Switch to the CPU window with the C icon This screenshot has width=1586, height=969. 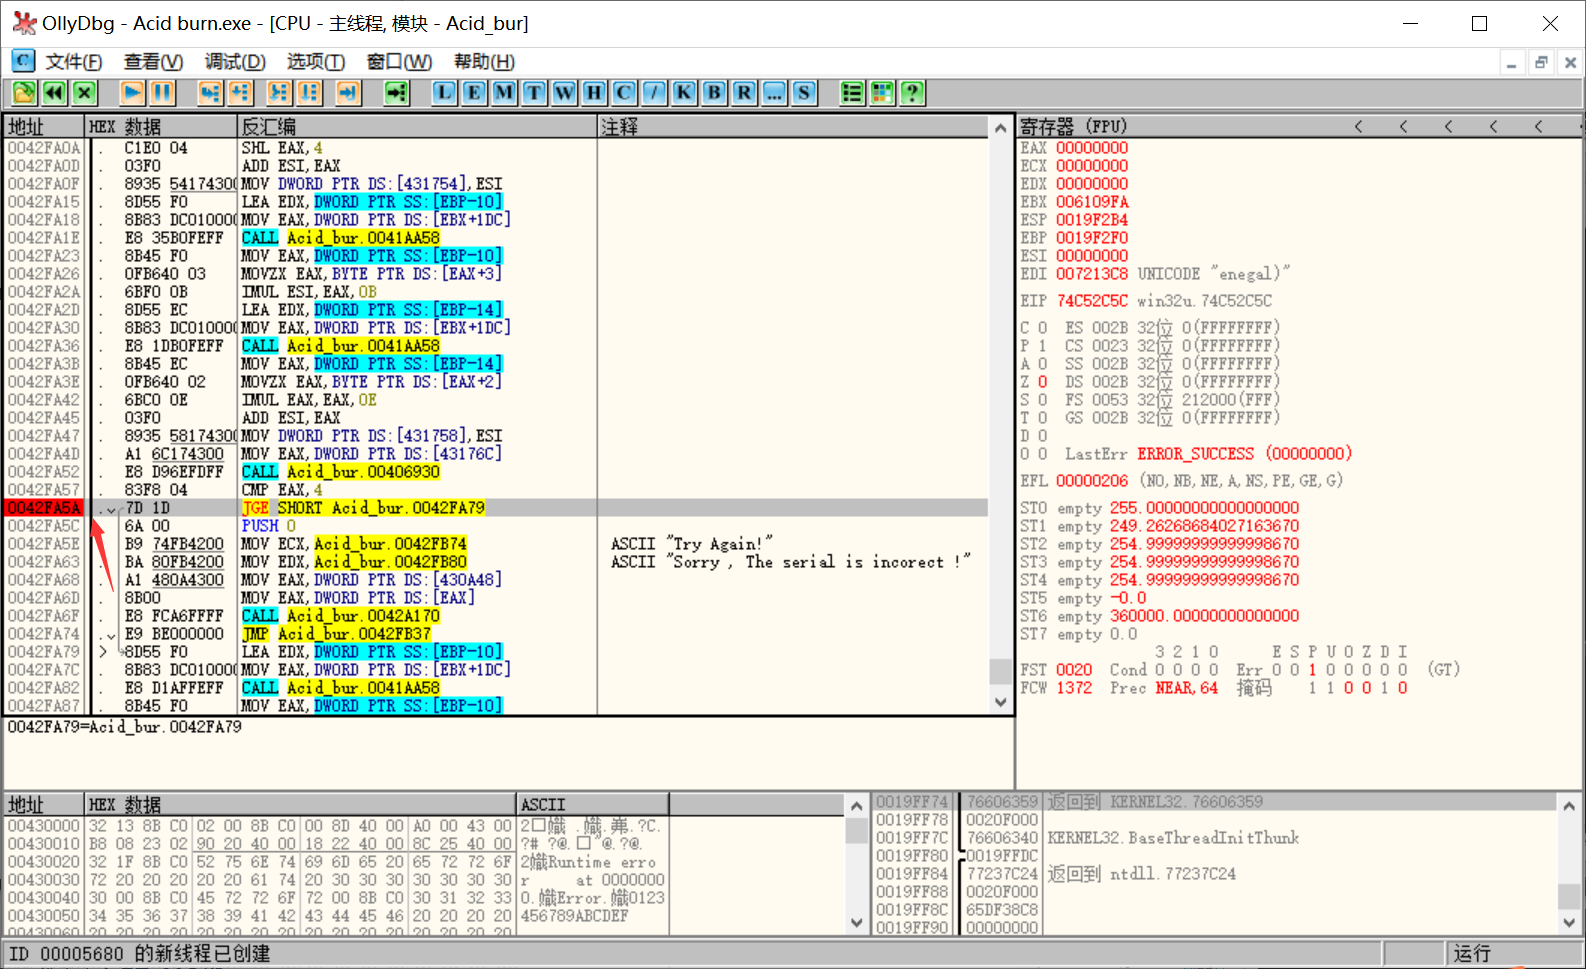pyautogui.click(x=624, y=93)
